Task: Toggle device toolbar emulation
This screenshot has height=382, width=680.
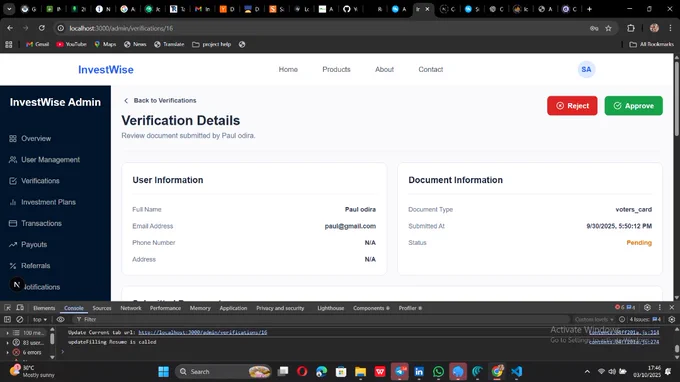Action: coord(20,308)
